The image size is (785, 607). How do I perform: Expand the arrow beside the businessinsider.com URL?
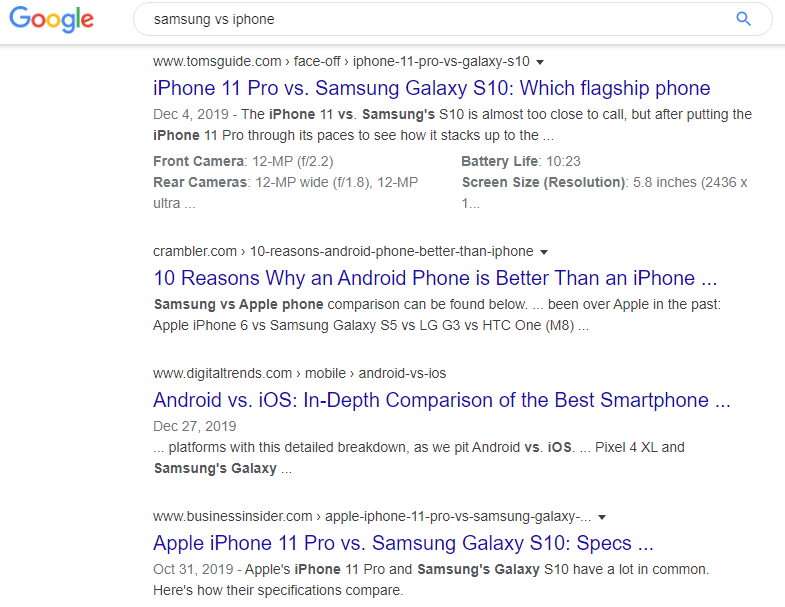point(602,518)
